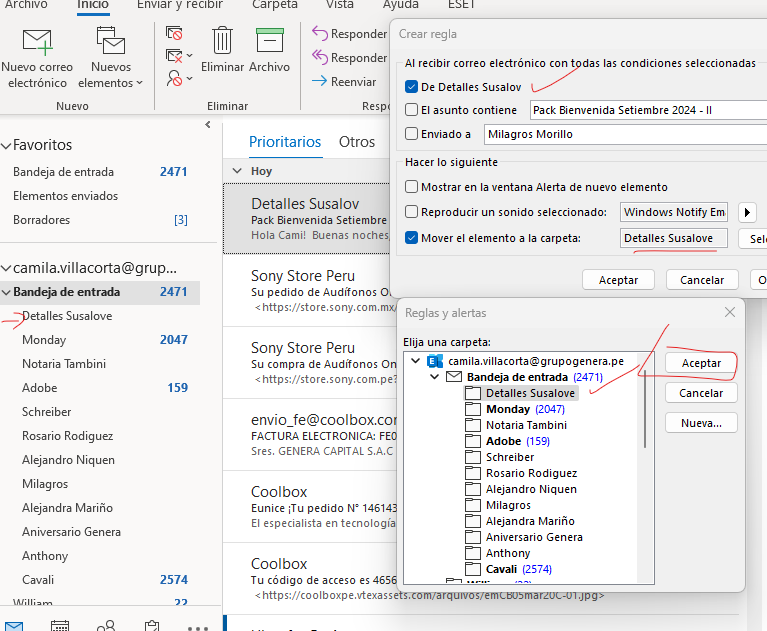Click the Responder reply arrow

320,33
